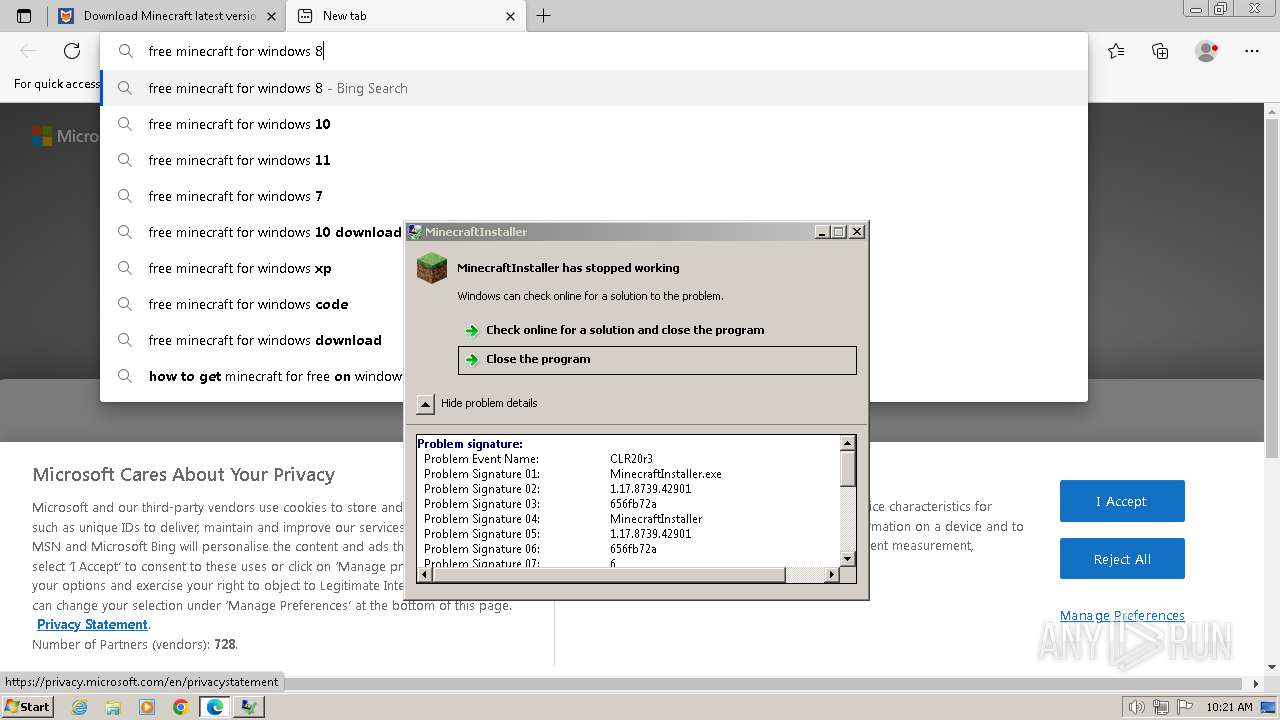Click problem details horizontal scroll right arrow
The image size is (1280, 720).
(x=832, y=575)
